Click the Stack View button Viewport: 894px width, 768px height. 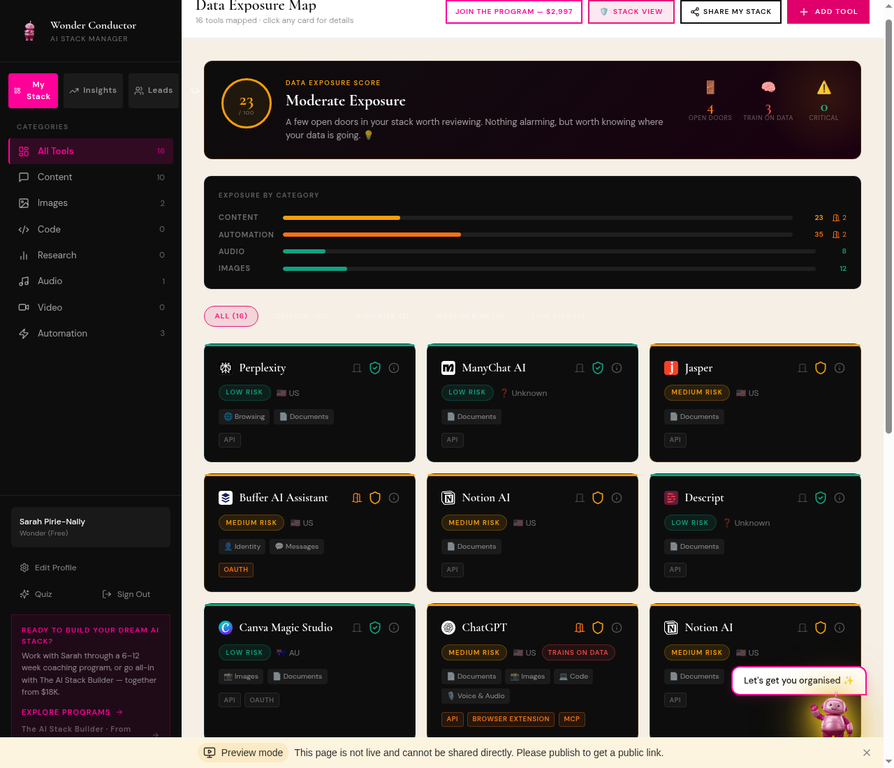(631, 11)
